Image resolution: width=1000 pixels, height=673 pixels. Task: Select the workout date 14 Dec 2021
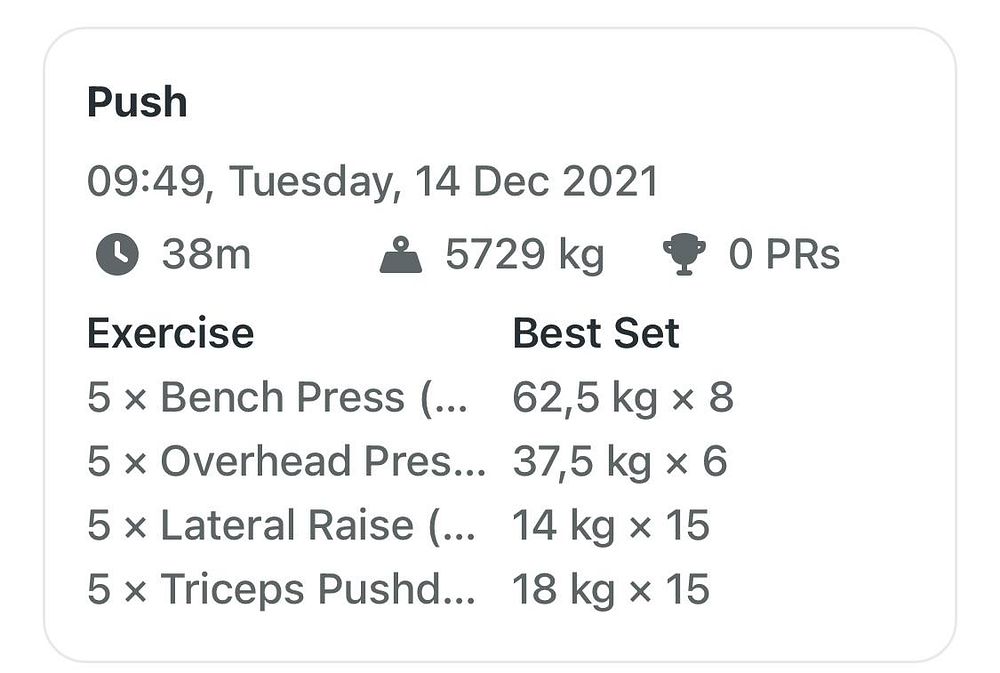tap(536, 181)
